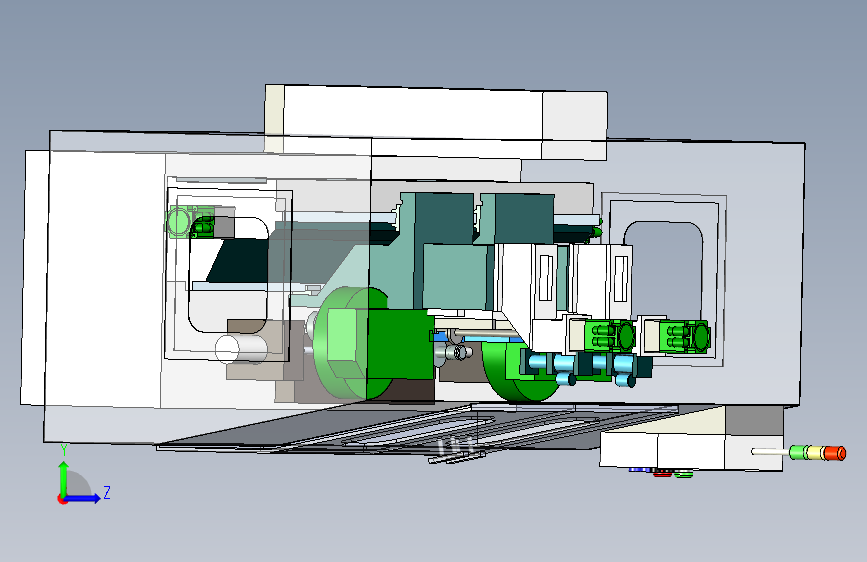Viewport: 867px width, 562px height.
Task: Select the white cylinder inside the left door
Action: pos(241,349)
